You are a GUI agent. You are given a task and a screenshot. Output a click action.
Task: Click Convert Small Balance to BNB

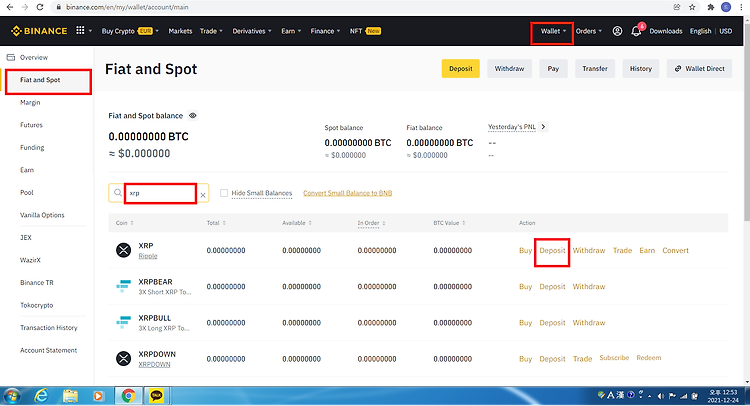348,193
